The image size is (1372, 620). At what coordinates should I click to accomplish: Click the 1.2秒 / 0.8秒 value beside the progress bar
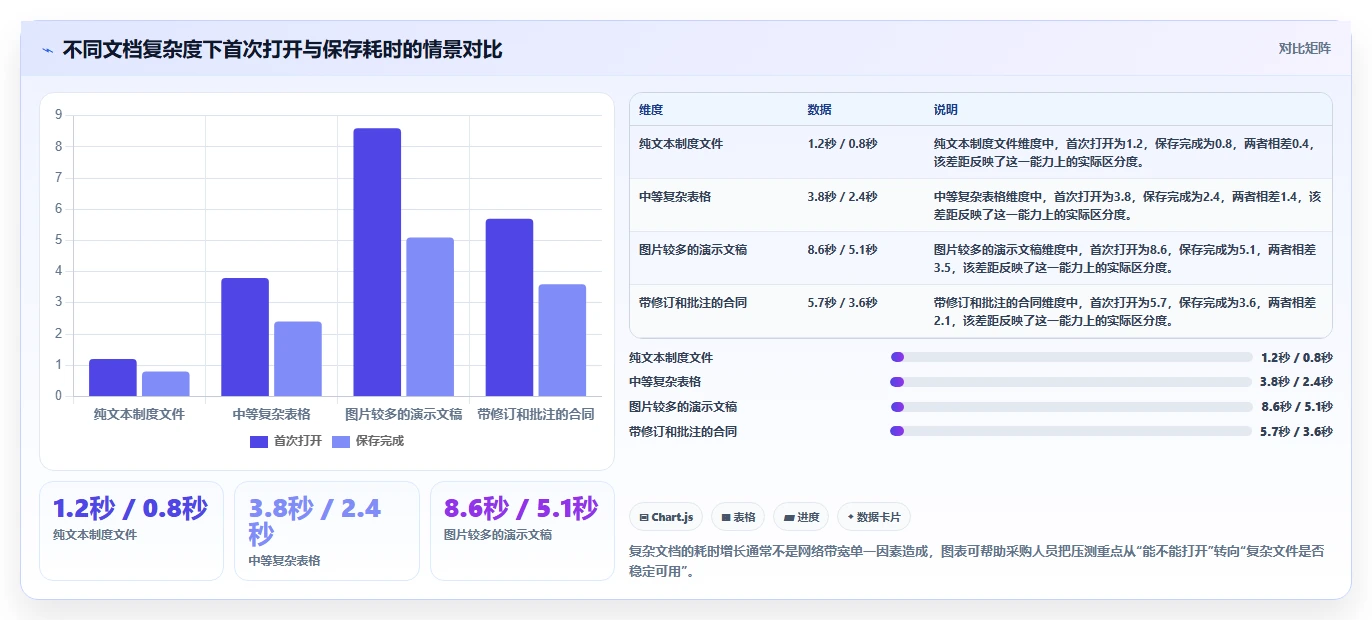pos(1296,358)
